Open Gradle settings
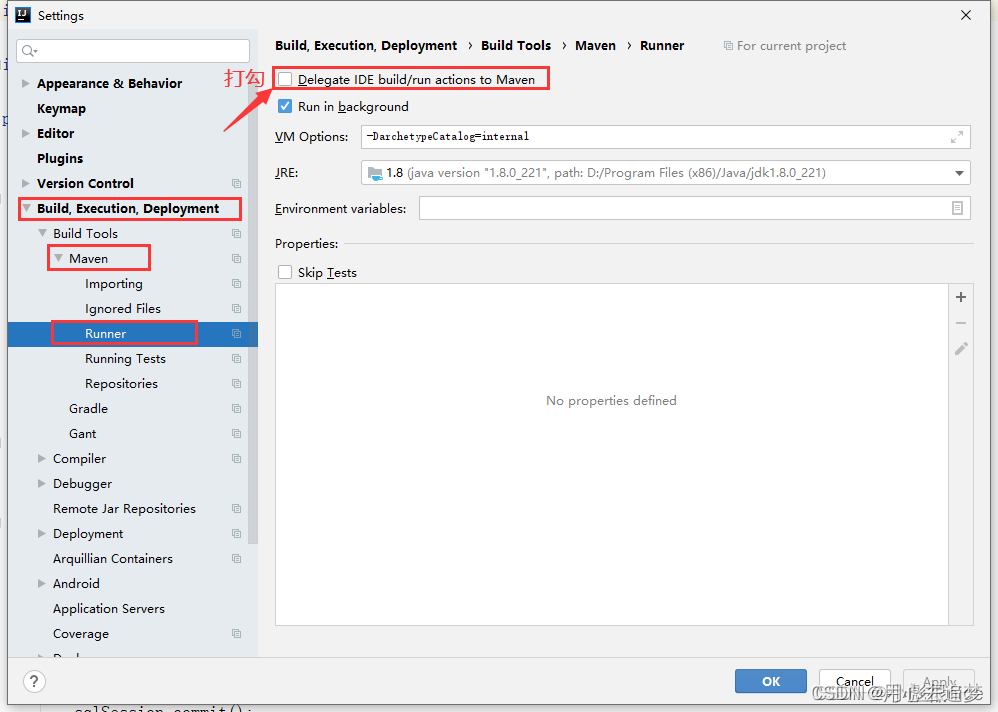 88,408
